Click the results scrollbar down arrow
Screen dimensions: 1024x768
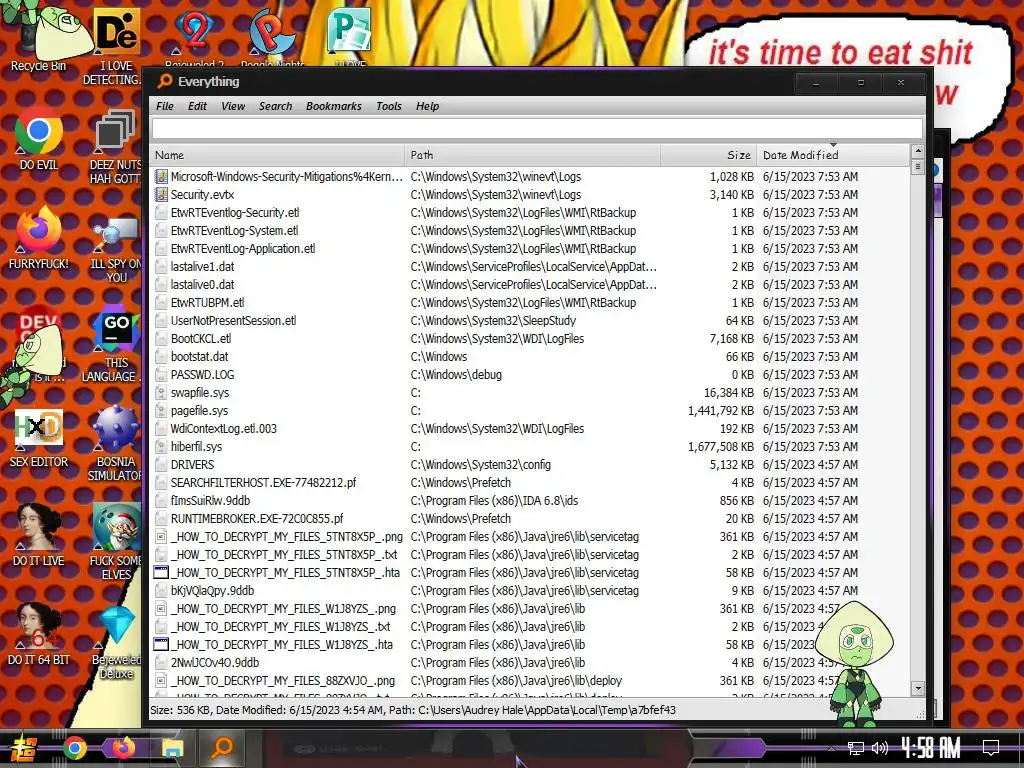click(918, 688)
